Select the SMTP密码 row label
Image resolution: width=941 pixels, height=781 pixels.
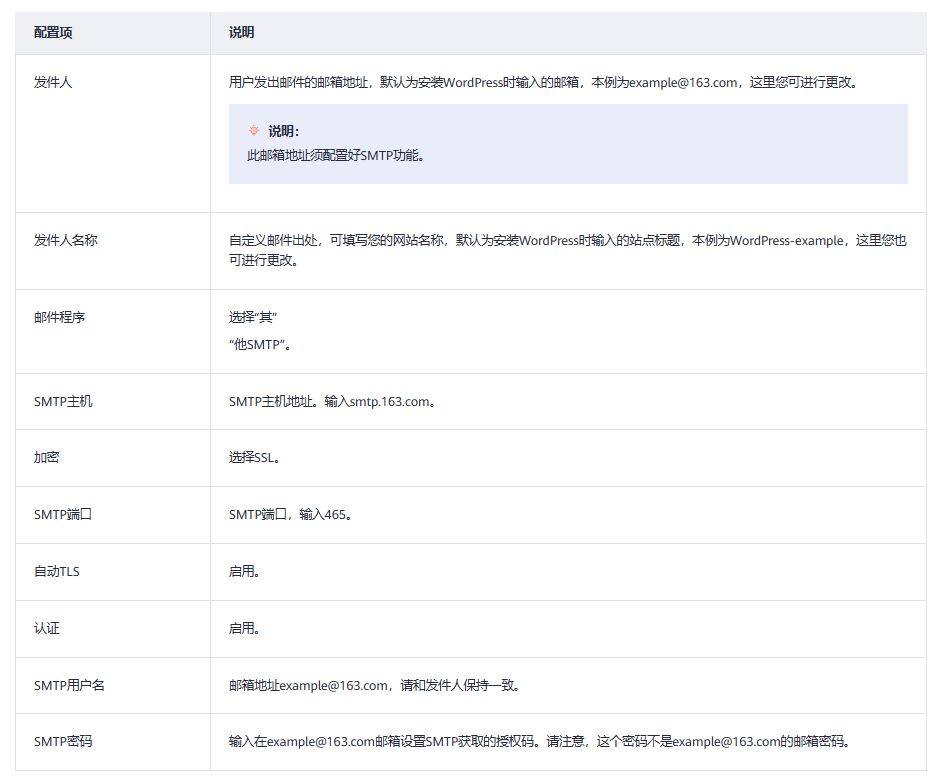click(63, 741)
